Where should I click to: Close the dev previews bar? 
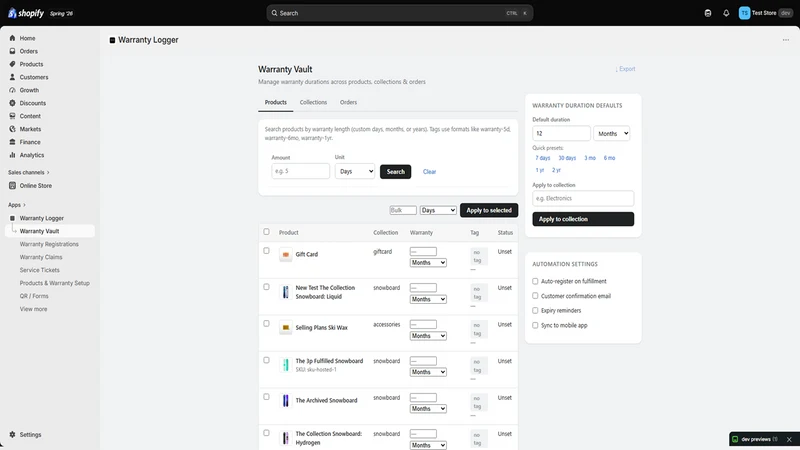789,439
